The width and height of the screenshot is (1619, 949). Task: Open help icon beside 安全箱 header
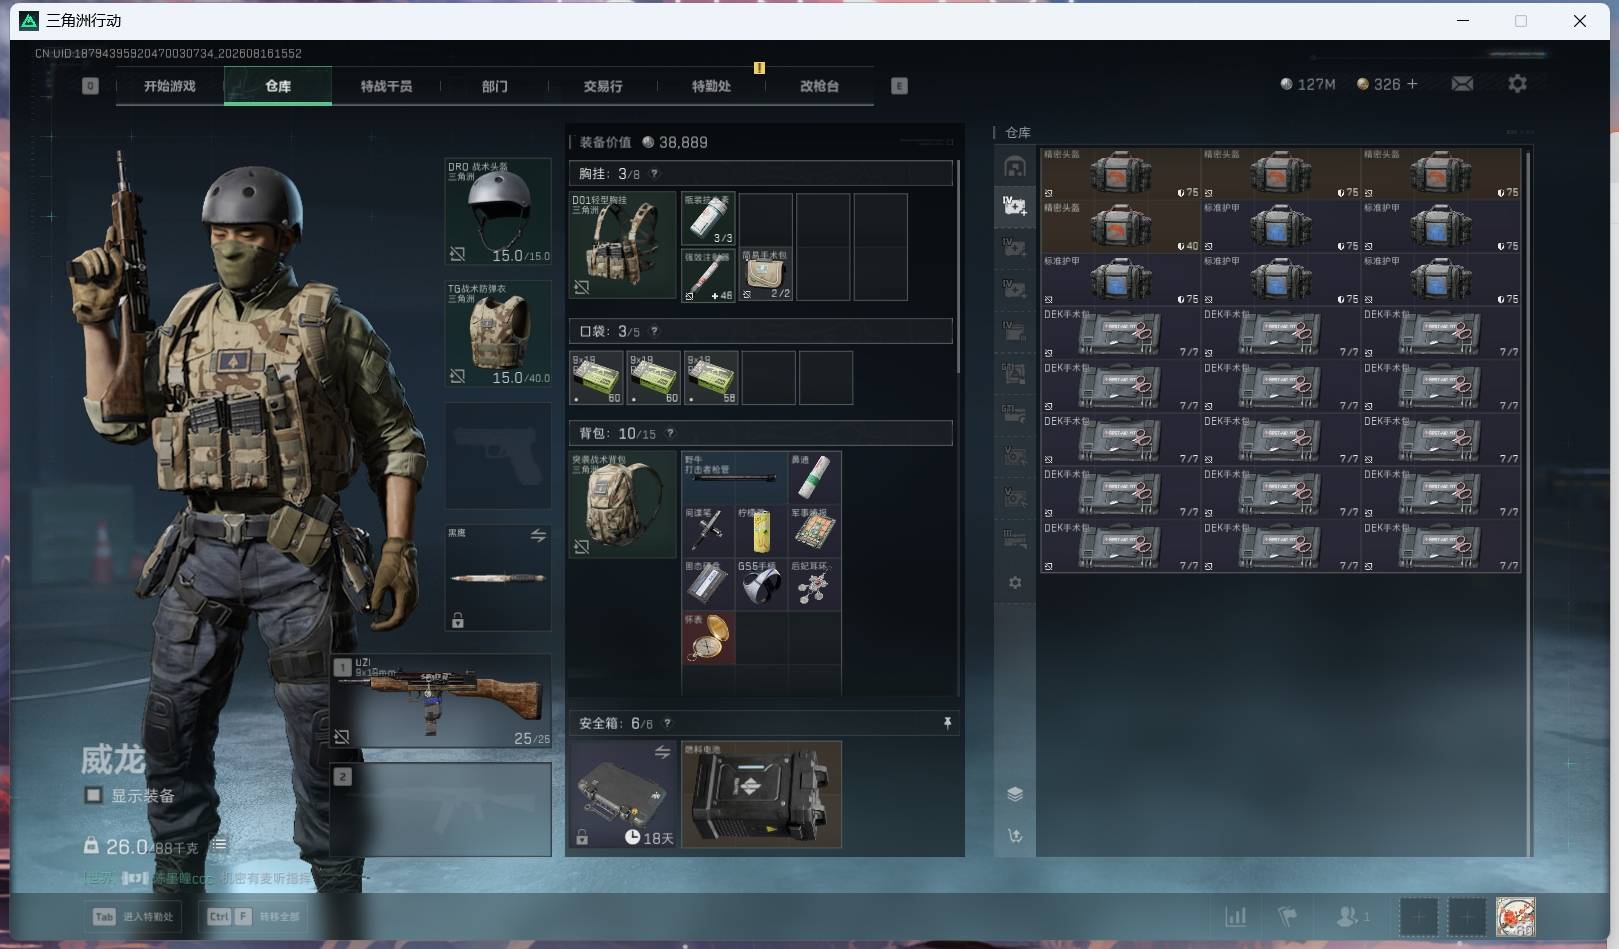point(667,723)
